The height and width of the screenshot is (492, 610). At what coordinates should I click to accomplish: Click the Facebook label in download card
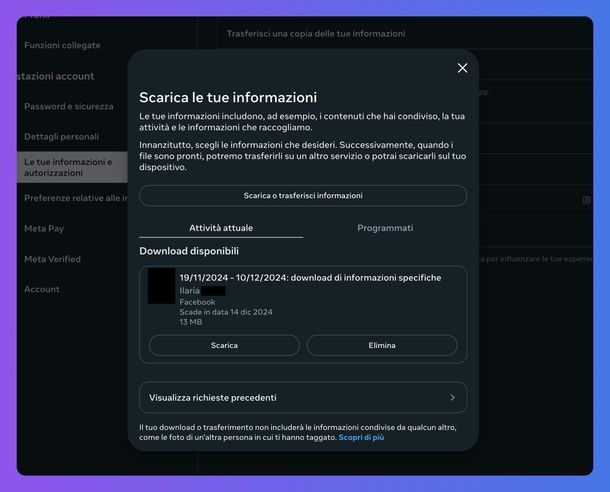[197, 302]
